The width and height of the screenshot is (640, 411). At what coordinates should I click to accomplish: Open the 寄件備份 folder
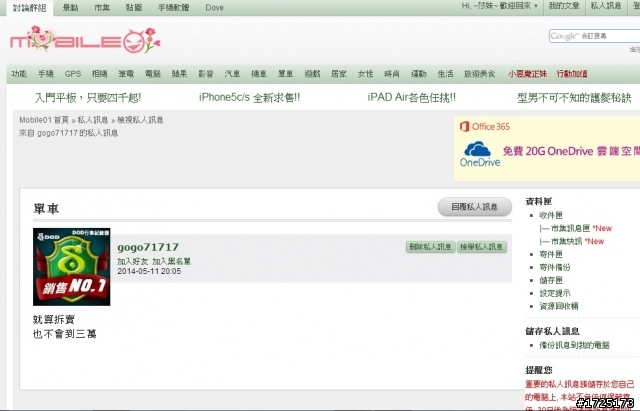point(555,267)
